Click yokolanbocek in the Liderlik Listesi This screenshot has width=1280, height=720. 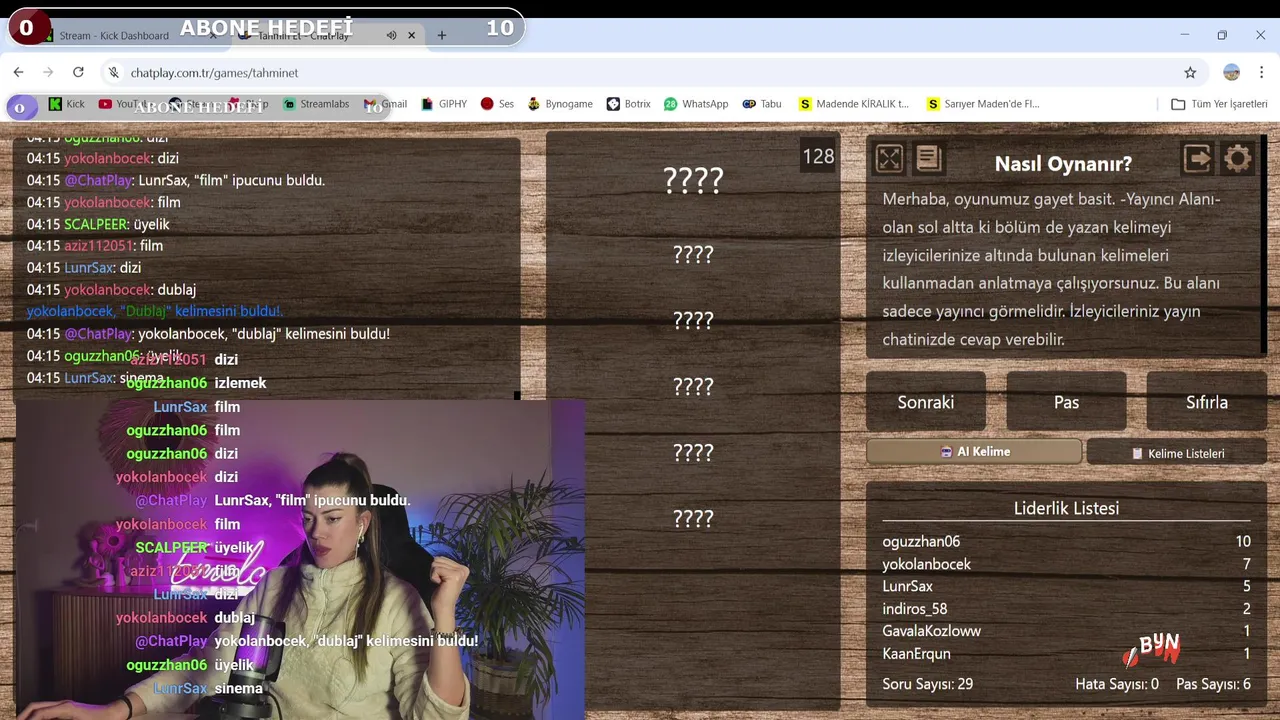pos(927,564)
